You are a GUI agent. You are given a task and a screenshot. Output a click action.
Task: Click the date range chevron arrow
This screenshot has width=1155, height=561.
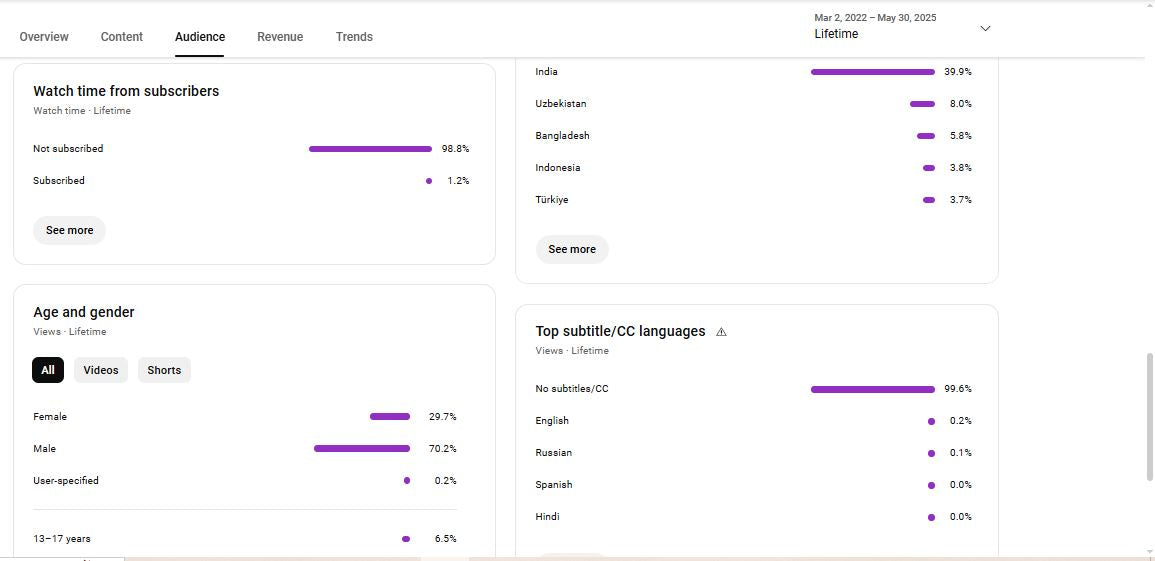985,28
